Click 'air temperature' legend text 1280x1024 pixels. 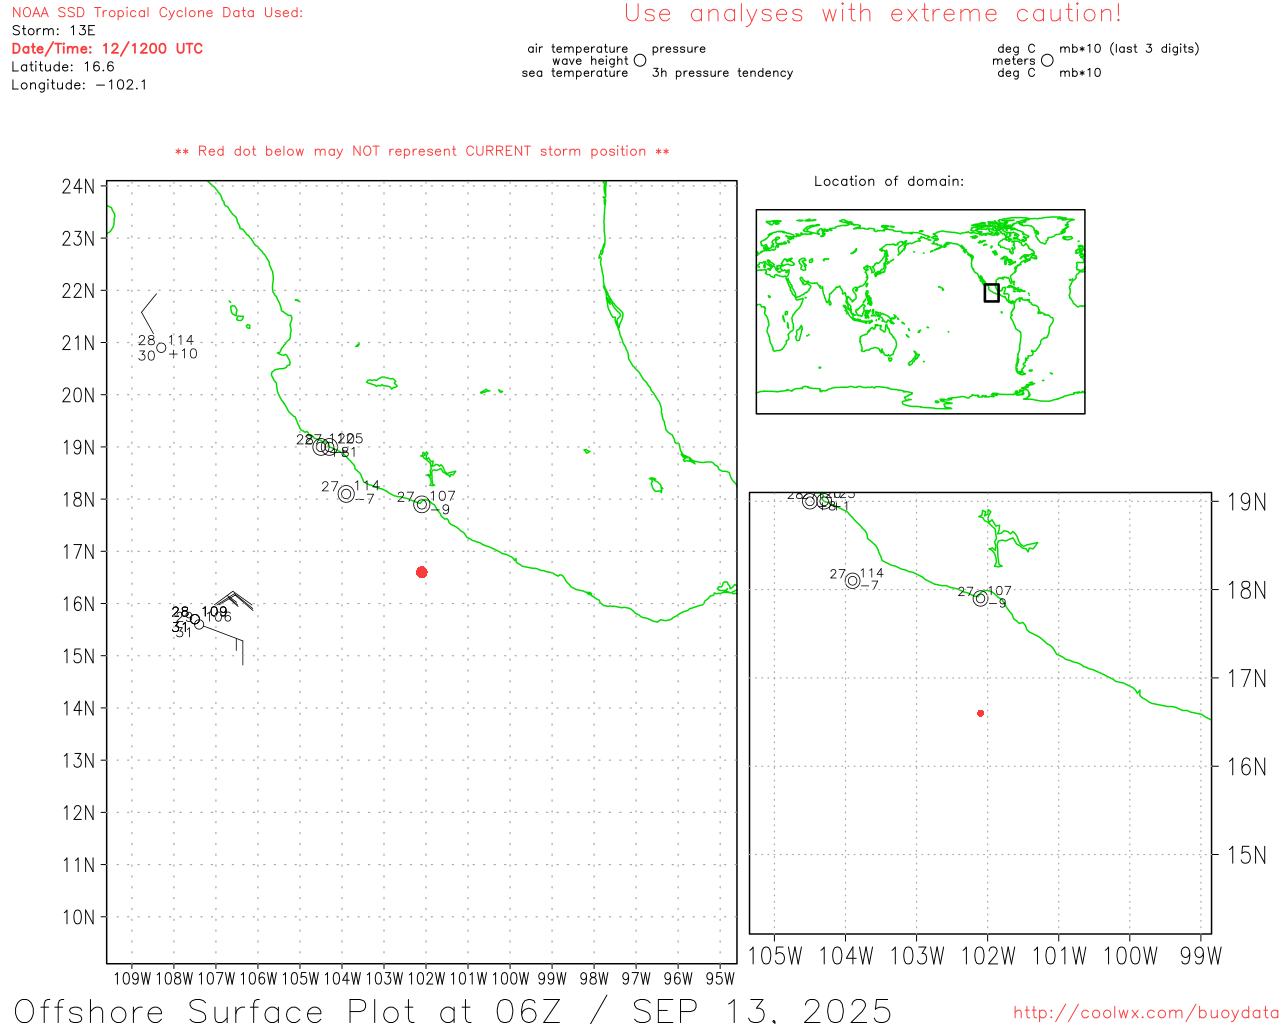pyautogui.click(x=578, y=49)
